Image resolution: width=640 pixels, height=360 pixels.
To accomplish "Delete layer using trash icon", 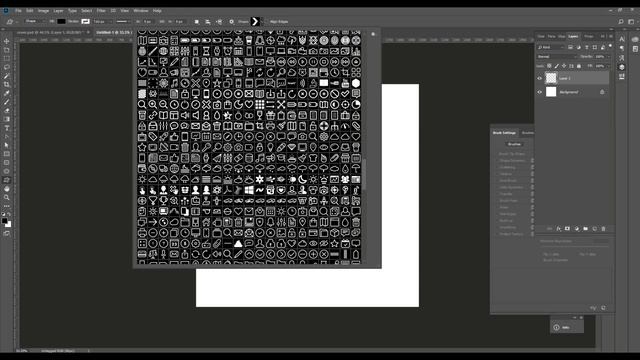I will (x=604, y=229).
